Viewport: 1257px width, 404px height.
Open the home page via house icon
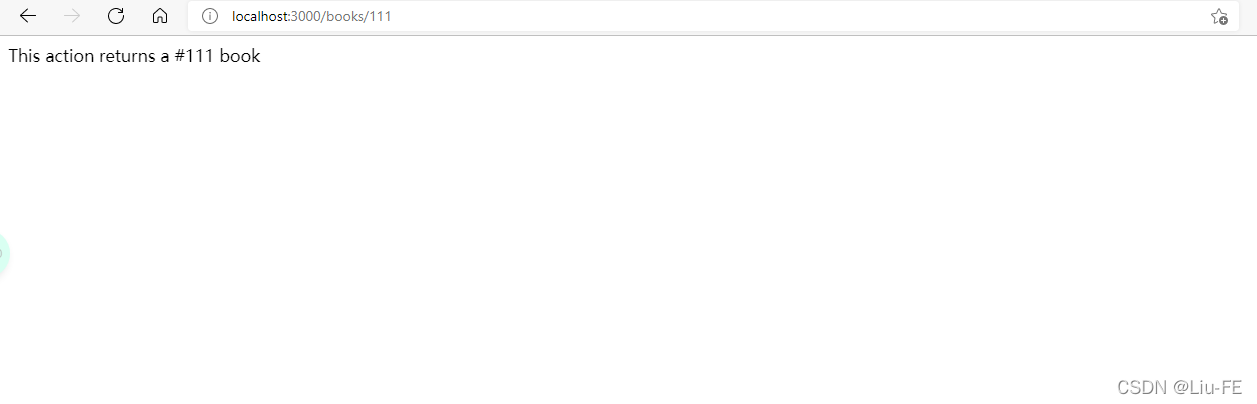[x=160, y=16]
